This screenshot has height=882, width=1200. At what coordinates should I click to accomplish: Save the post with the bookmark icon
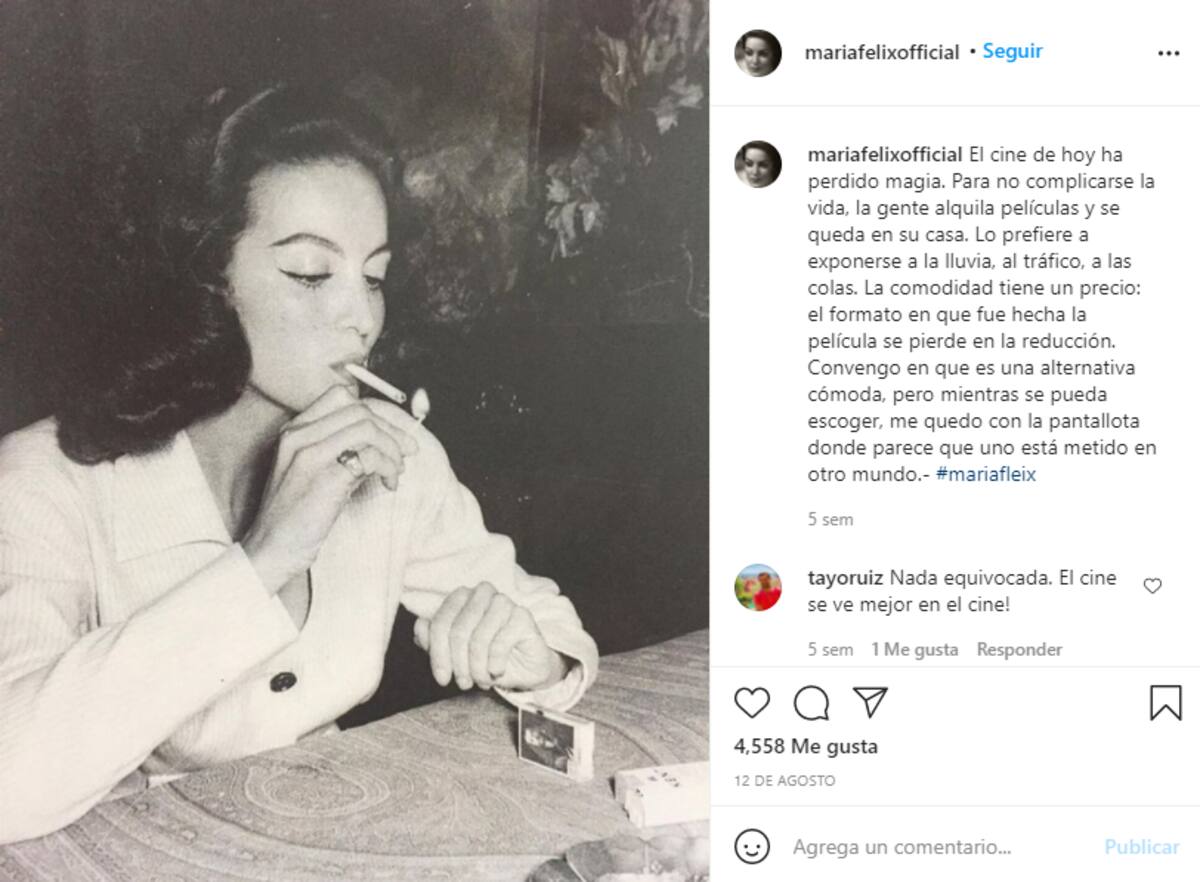pos(1166,703)
